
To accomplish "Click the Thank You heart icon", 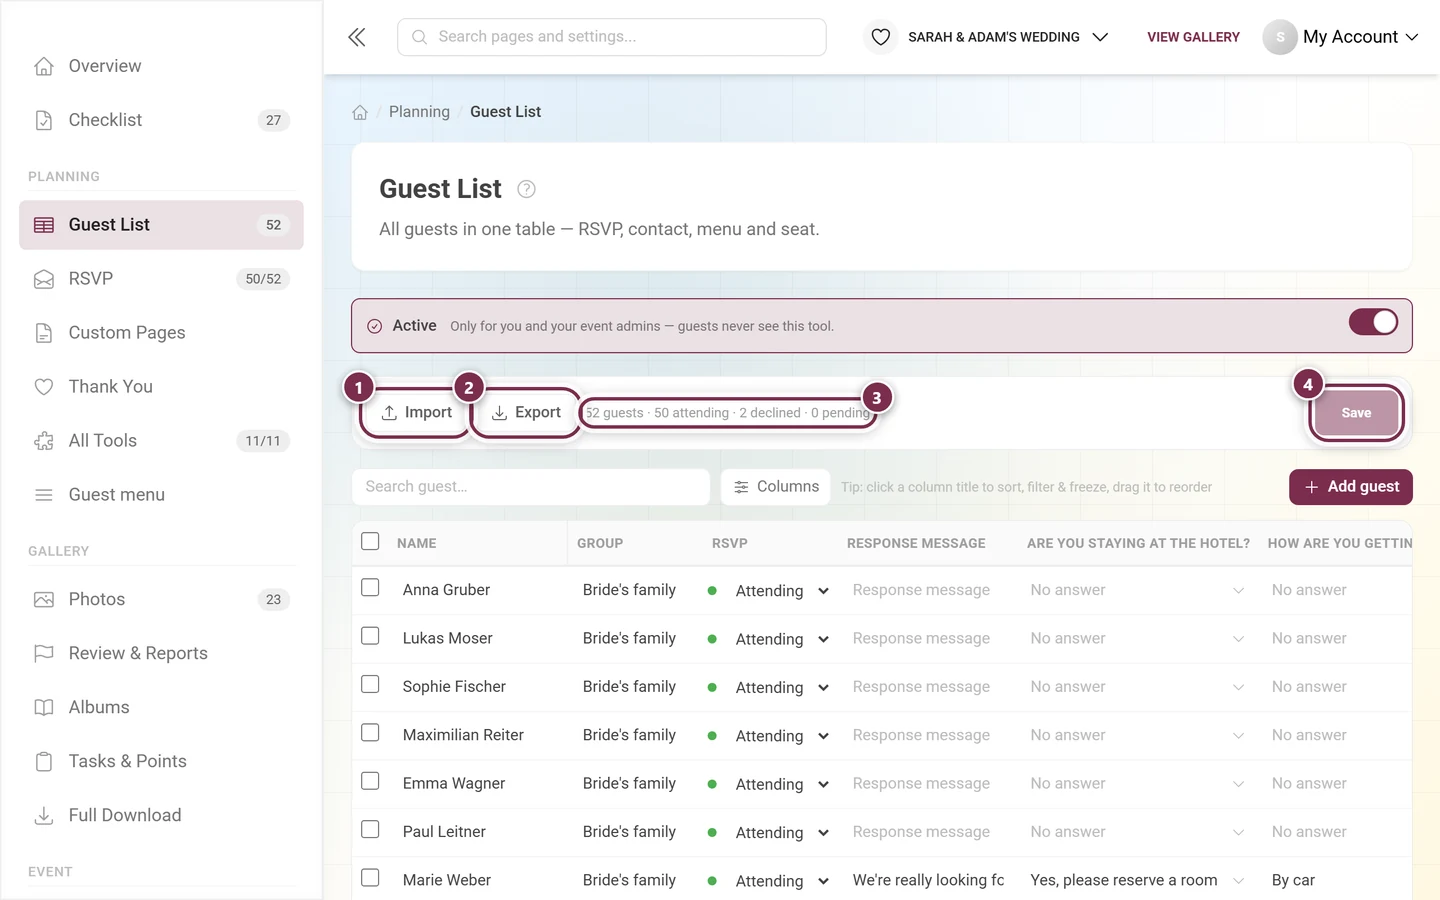I will (44, 387).
